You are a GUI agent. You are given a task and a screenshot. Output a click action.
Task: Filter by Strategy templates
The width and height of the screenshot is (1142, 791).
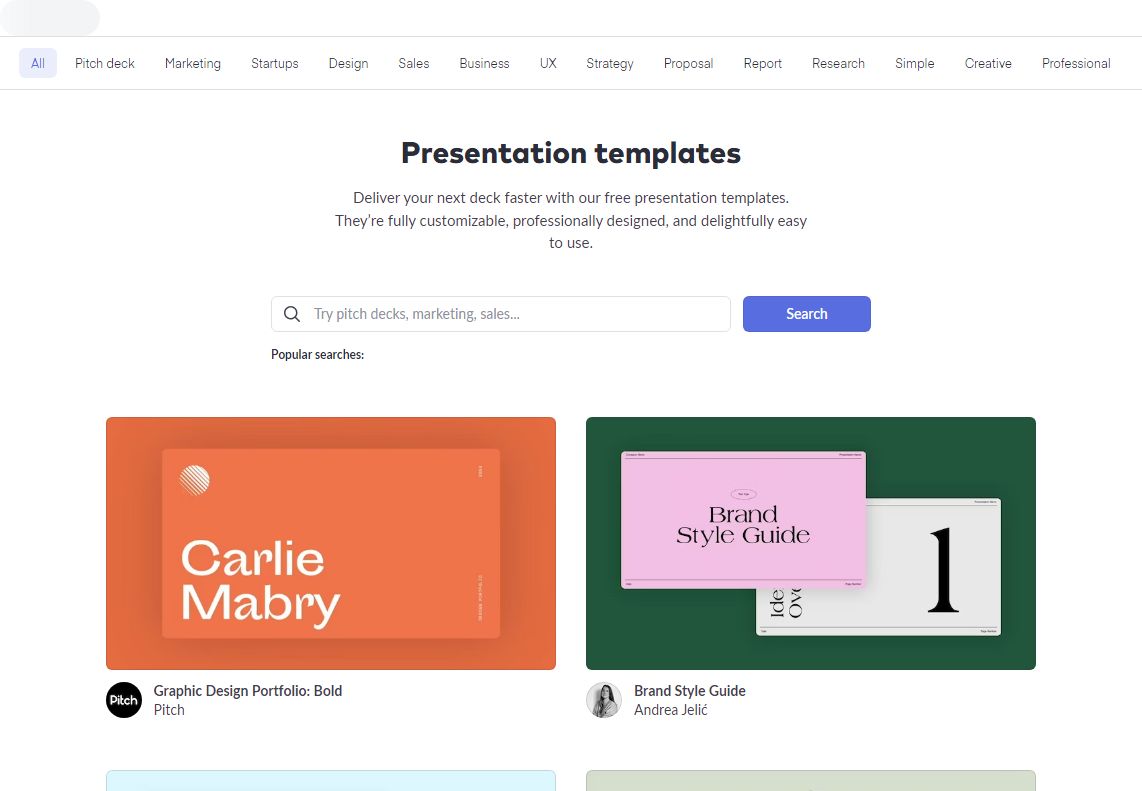pos(610,63)
